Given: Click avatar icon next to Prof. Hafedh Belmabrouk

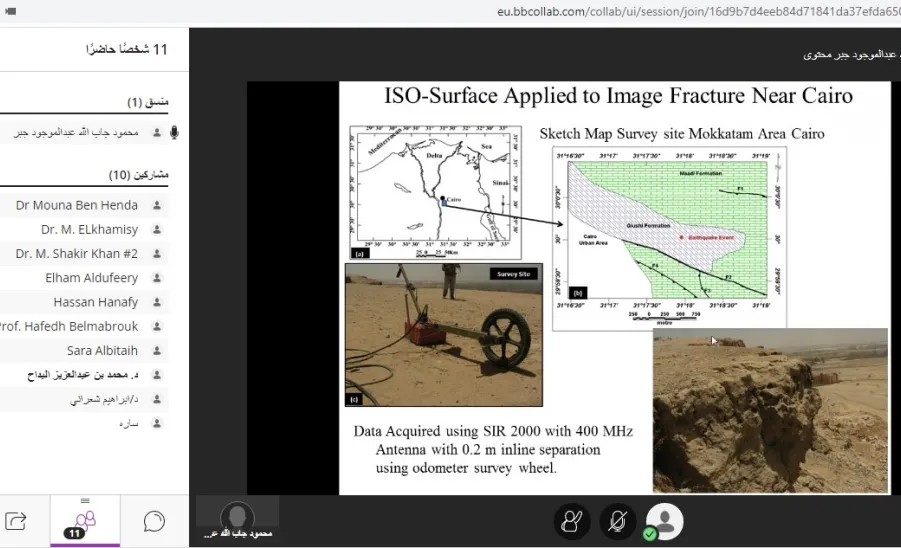Looking at the screenshot, I should pos(157,326).
